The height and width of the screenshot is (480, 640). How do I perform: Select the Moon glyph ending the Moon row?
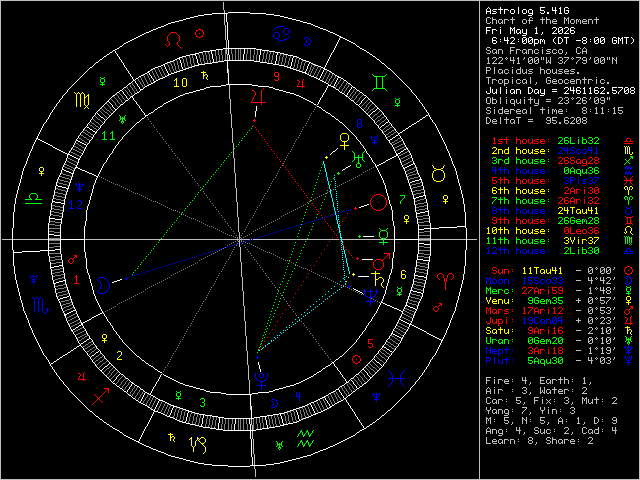pyautogui.click(x=629, y=280)
